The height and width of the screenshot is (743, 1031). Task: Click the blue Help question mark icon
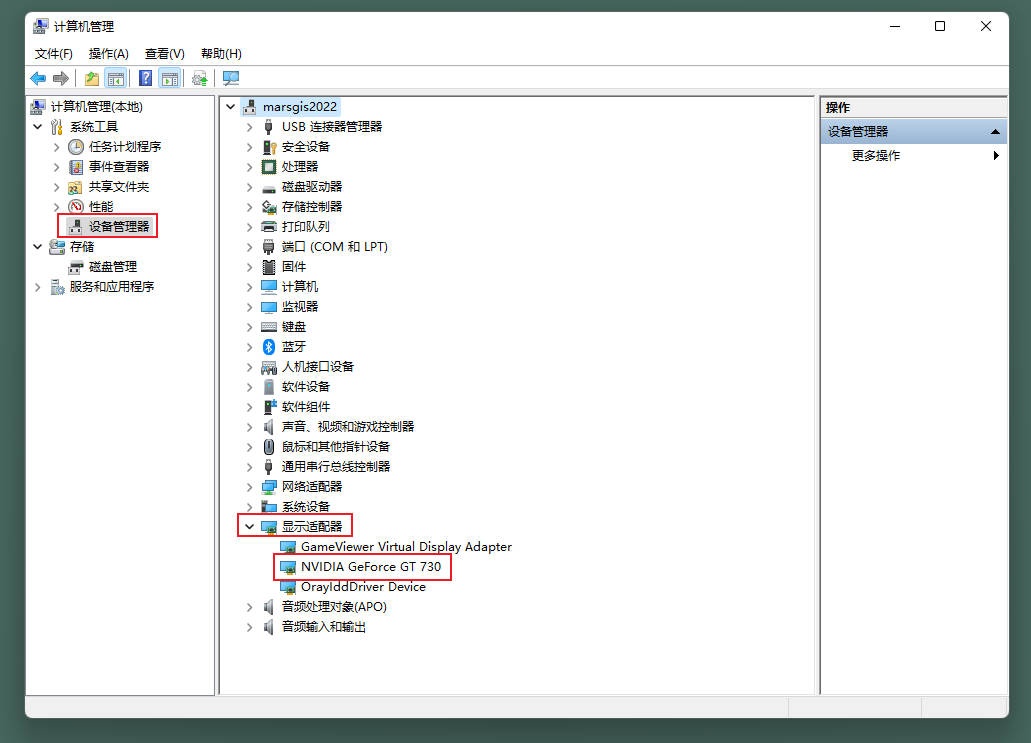tap(146, 78)
